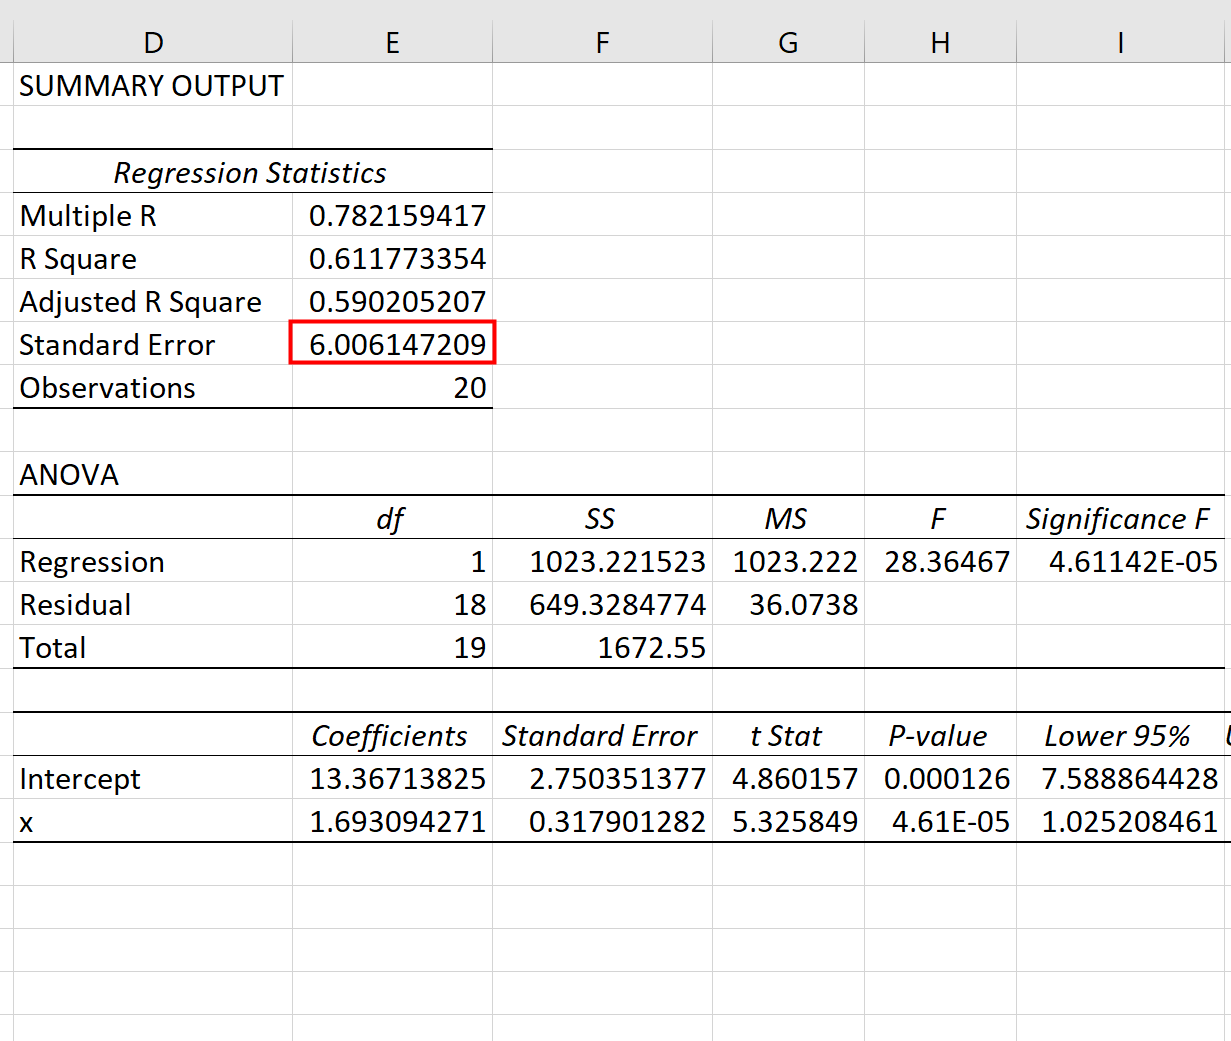This screenshot has width=1231, height=1041.
Task: Select column header E
Action: (x=391, y=42)
